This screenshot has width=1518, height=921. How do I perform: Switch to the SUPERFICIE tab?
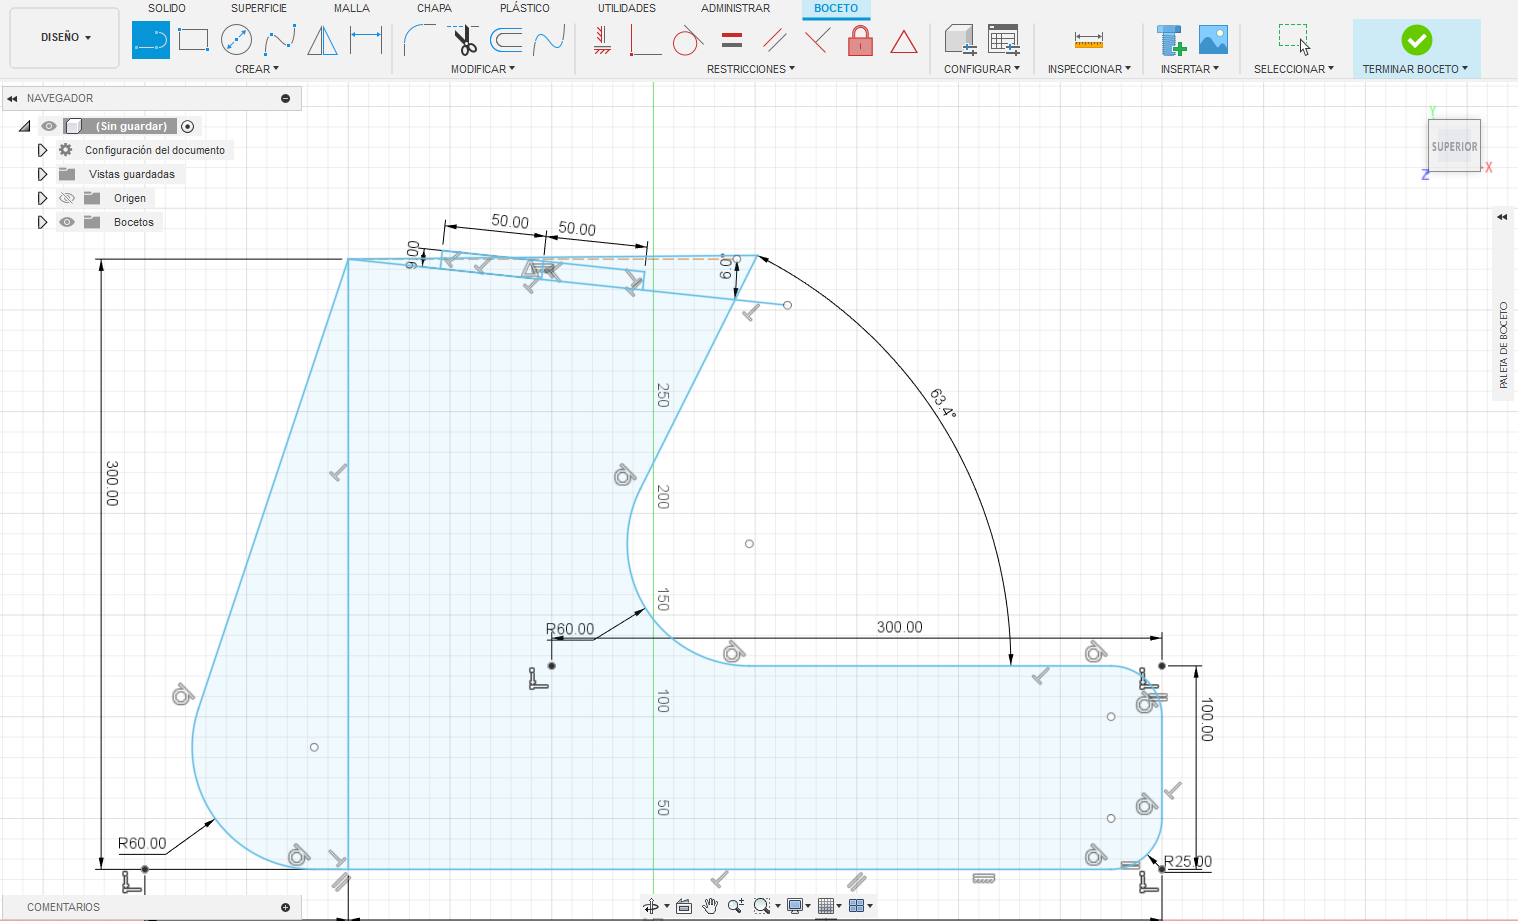[259, 8]
